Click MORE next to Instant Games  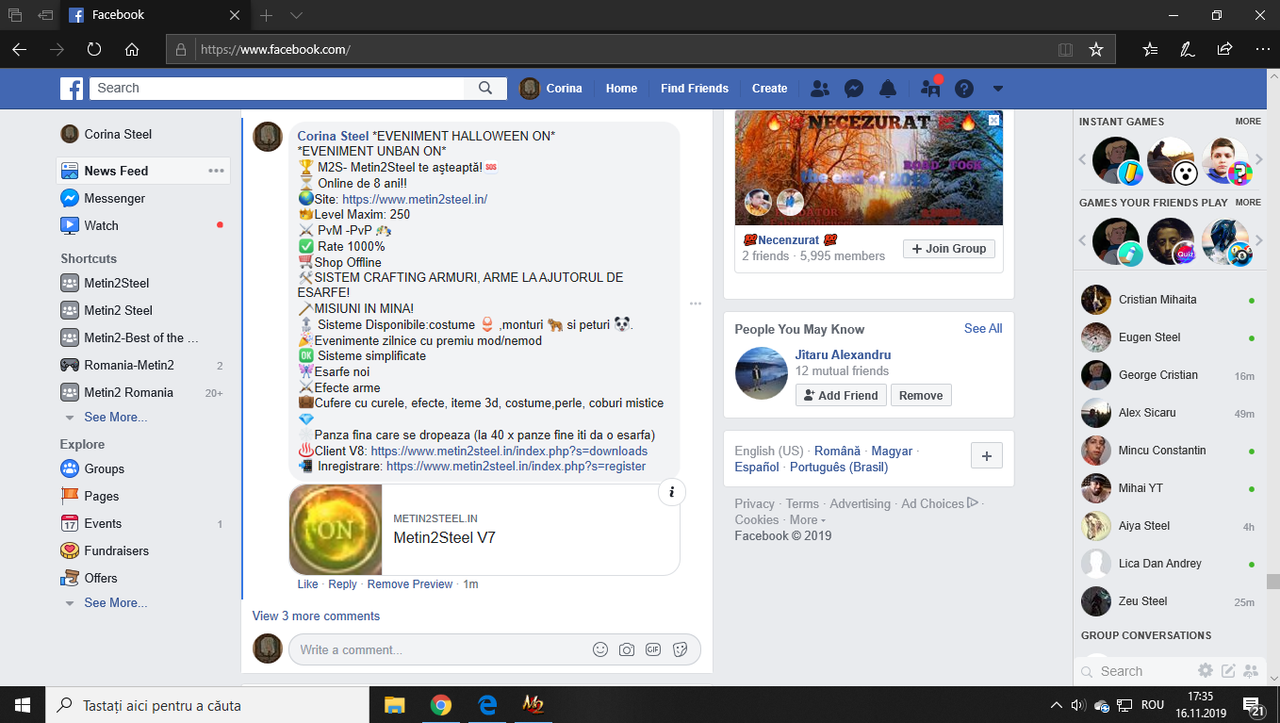1248,121
